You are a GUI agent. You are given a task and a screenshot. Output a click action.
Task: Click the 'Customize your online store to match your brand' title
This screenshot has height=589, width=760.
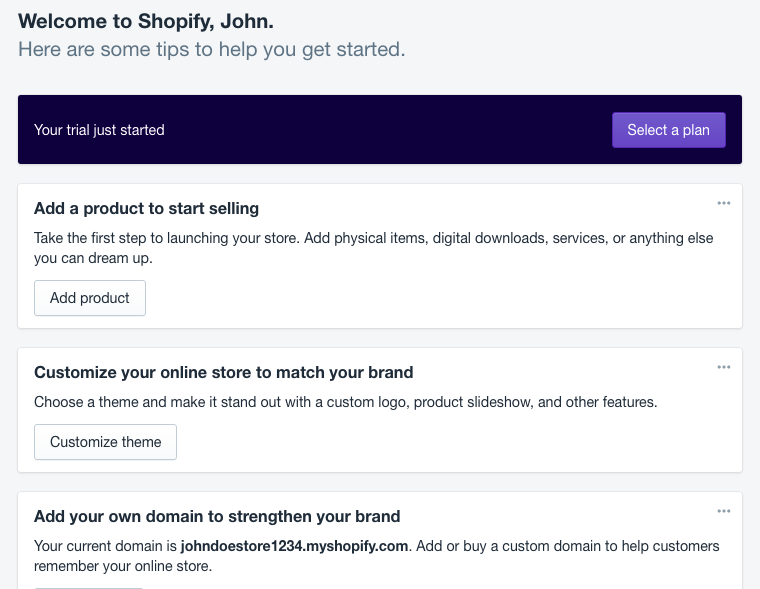tap(223, 372)
